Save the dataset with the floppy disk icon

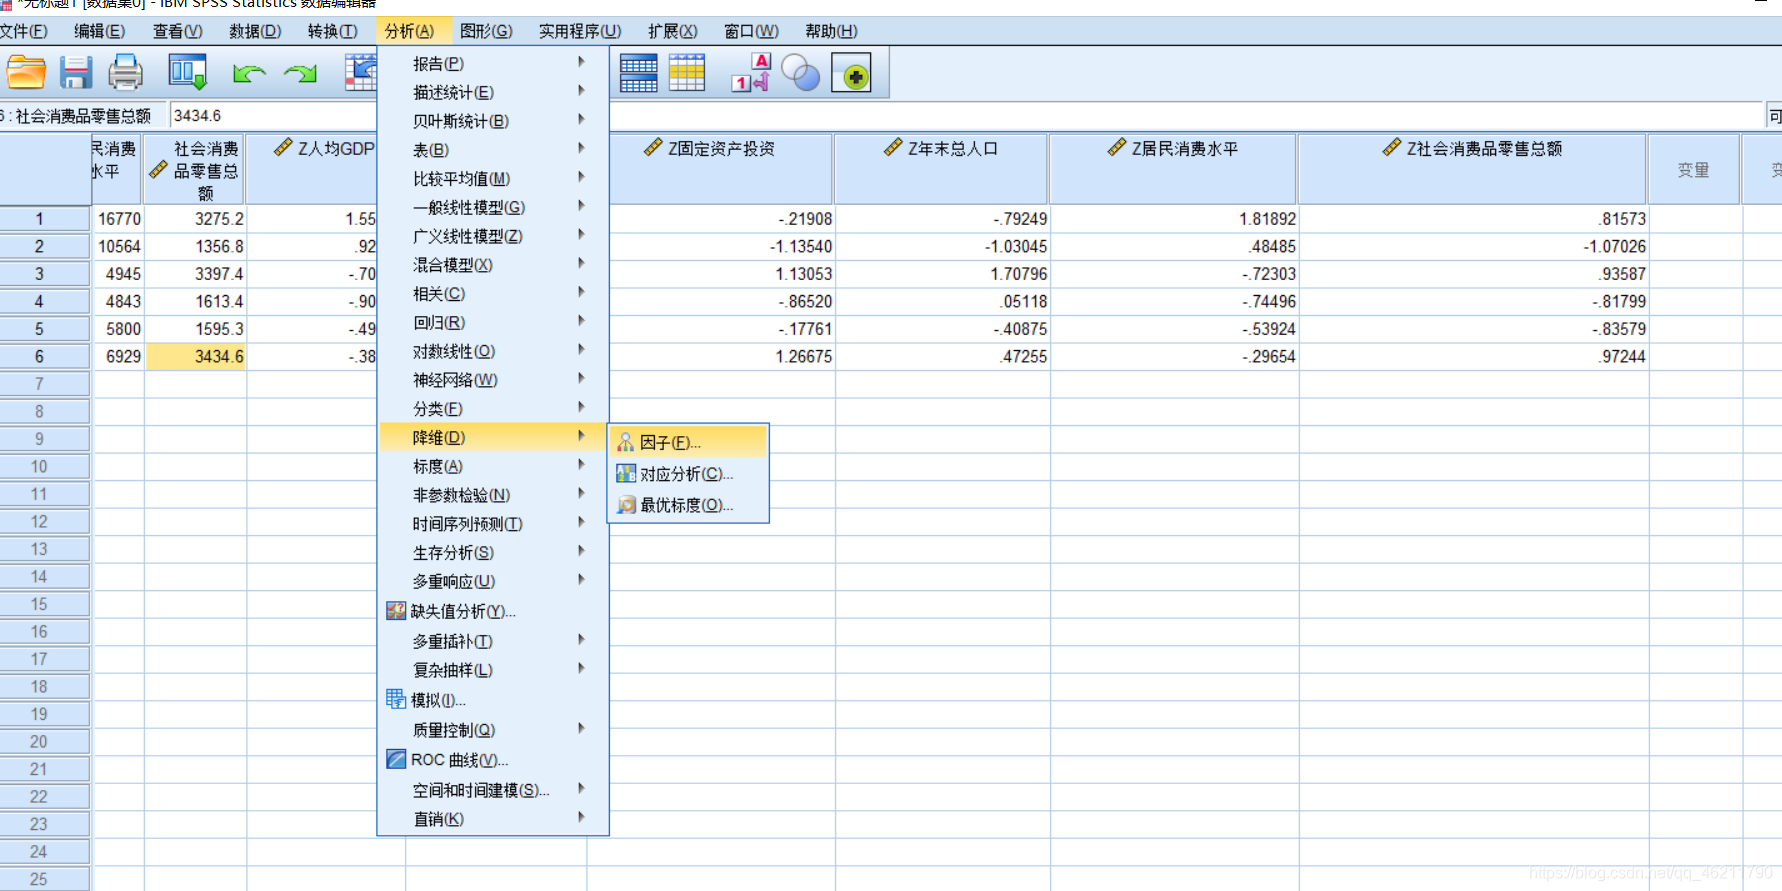click(76, 73)
